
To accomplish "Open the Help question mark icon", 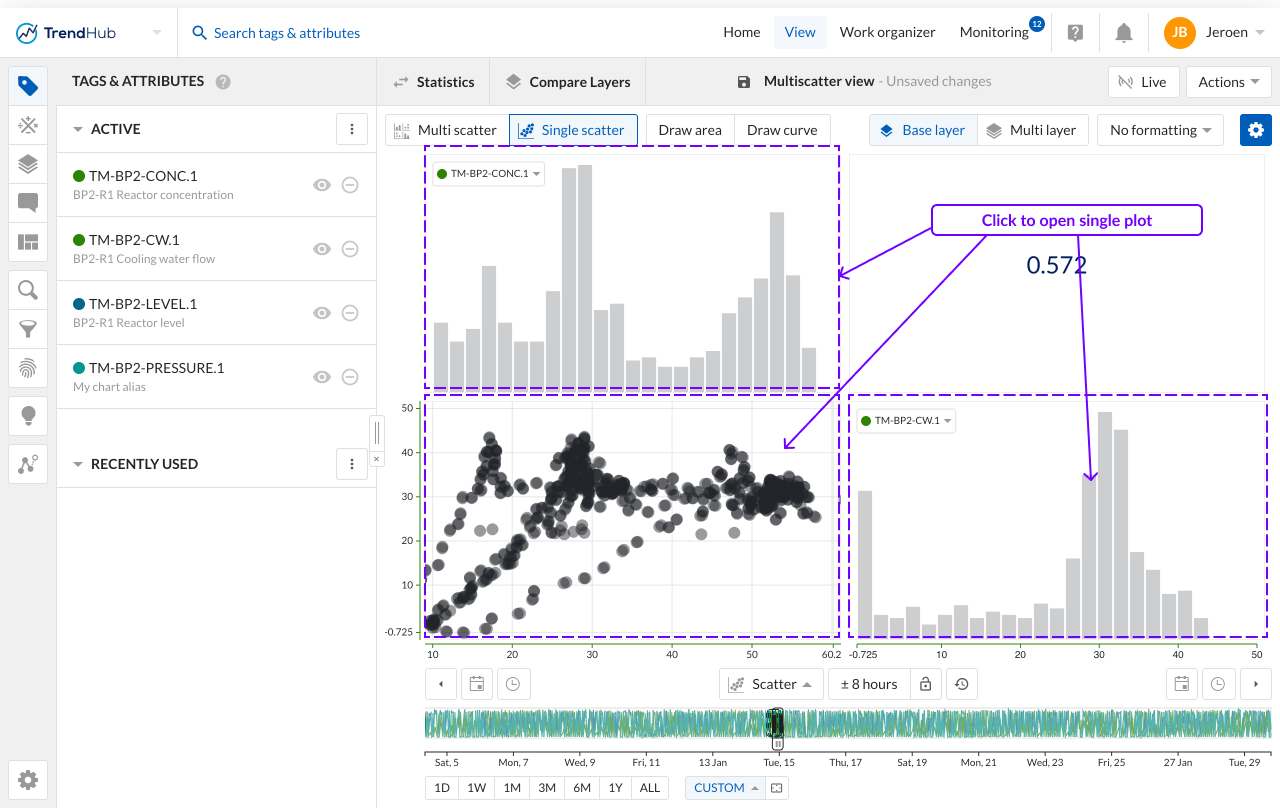I will coord(1075,32).
